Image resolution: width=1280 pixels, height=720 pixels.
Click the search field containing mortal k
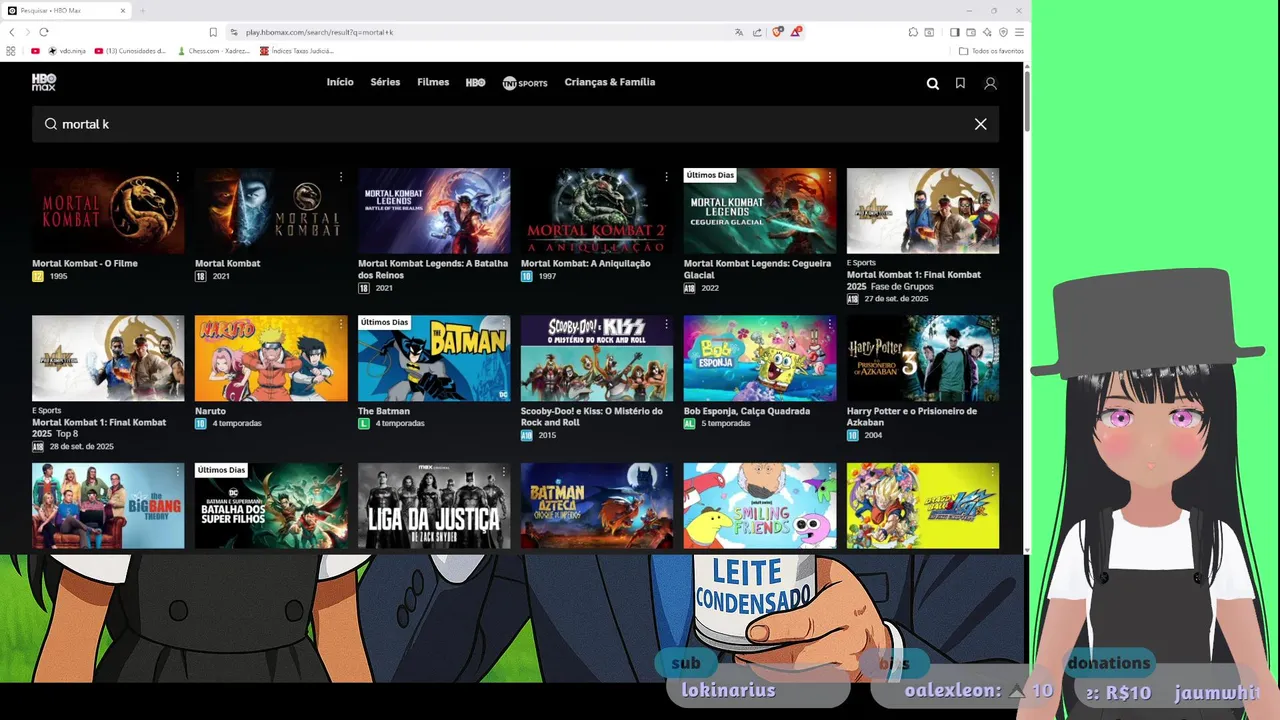pyautogui.click(x=515, y=124)
